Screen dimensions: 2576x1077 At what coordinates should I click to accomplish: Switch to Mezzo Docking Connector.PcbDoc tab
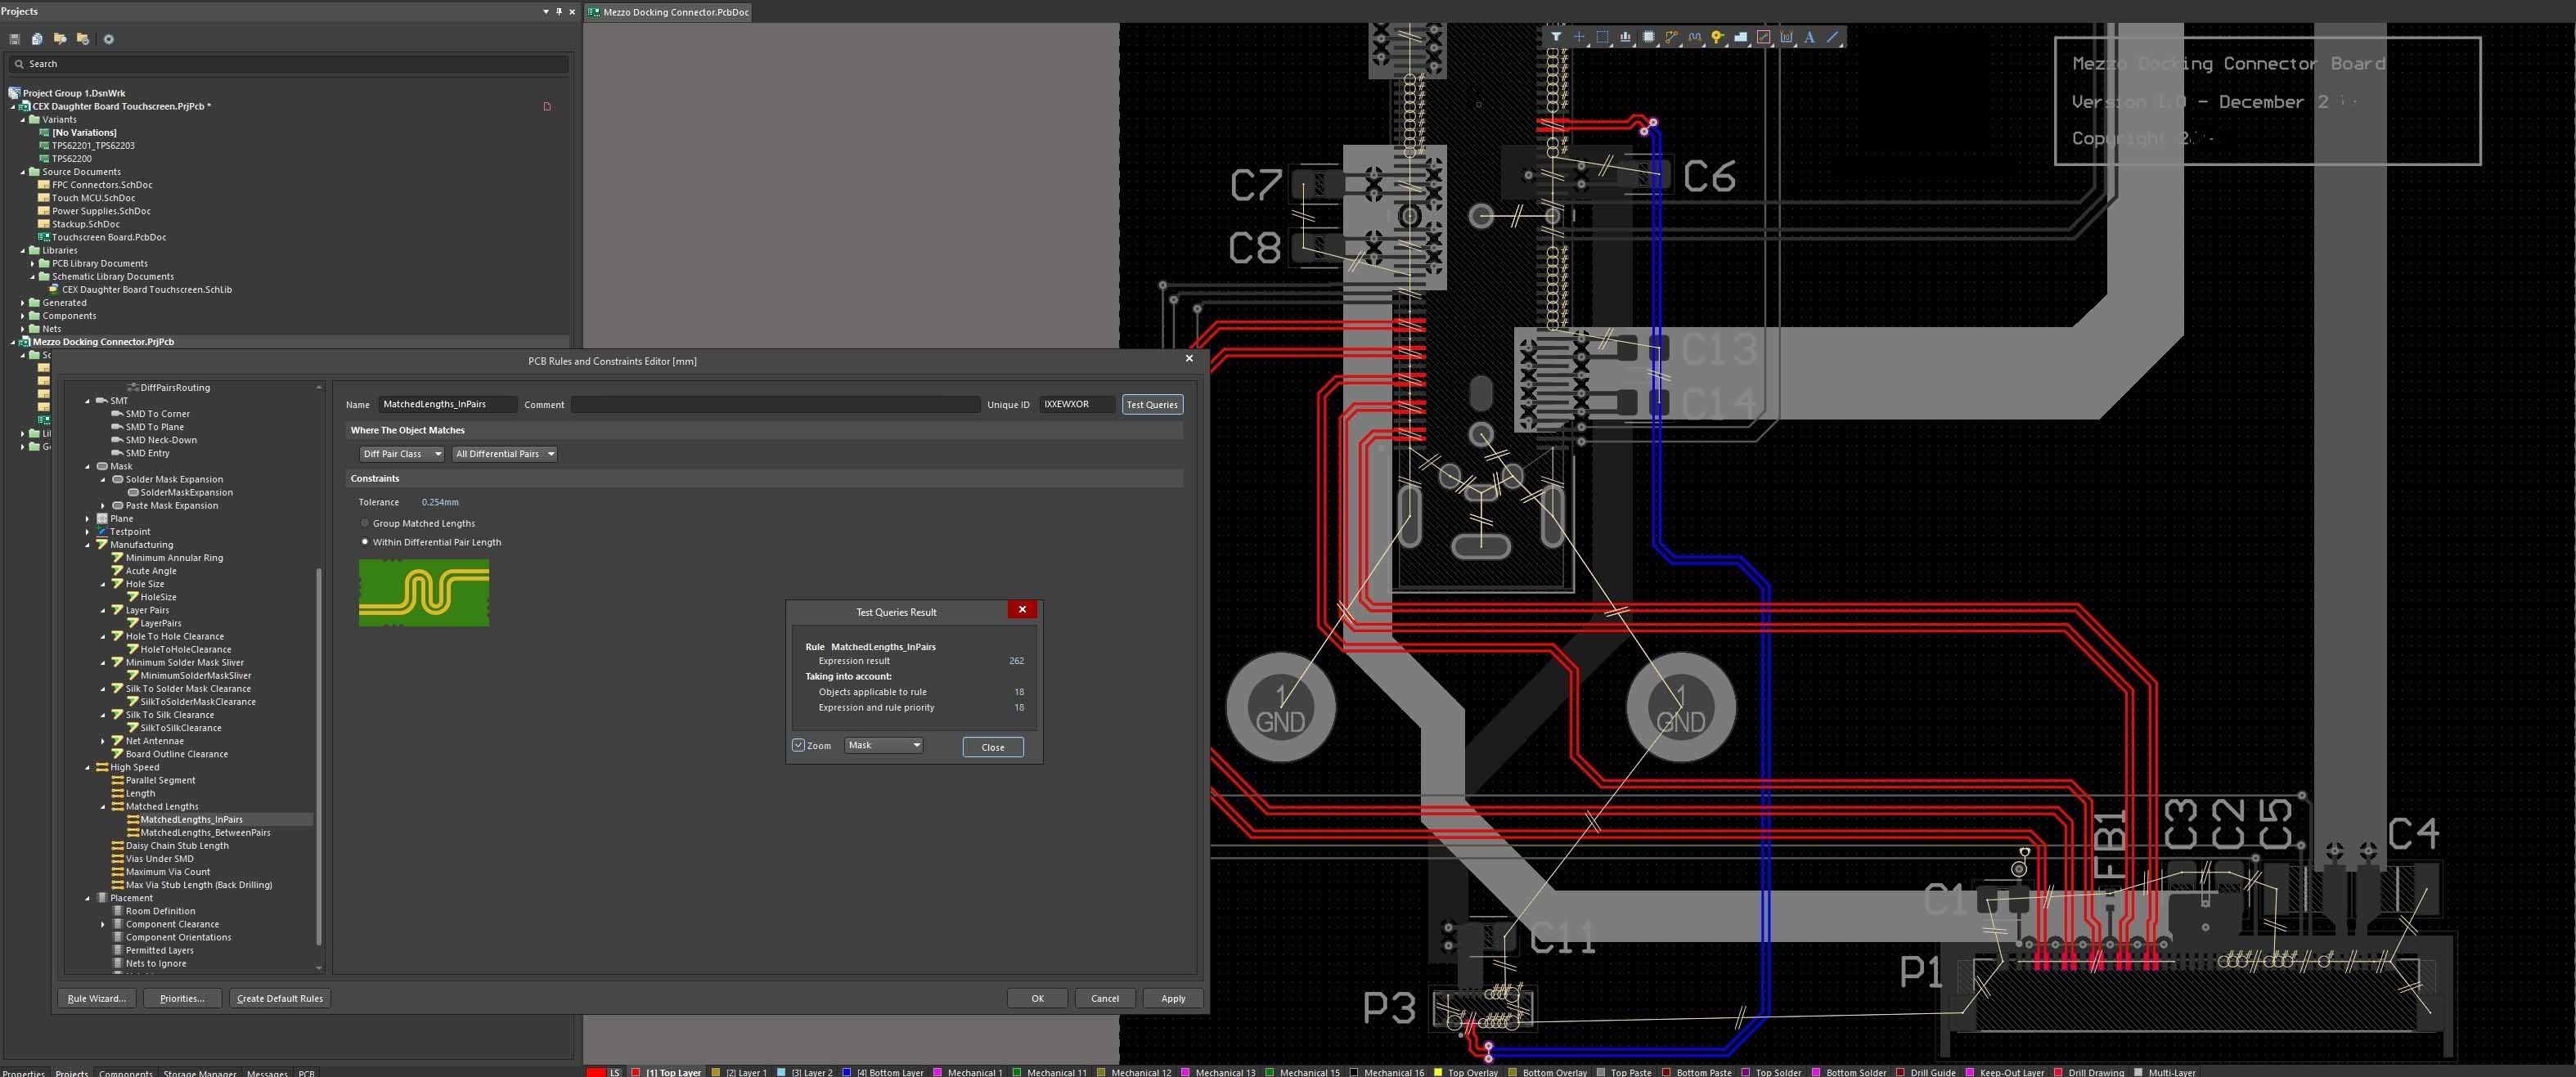pyautogui.click(x=675, y=12)
